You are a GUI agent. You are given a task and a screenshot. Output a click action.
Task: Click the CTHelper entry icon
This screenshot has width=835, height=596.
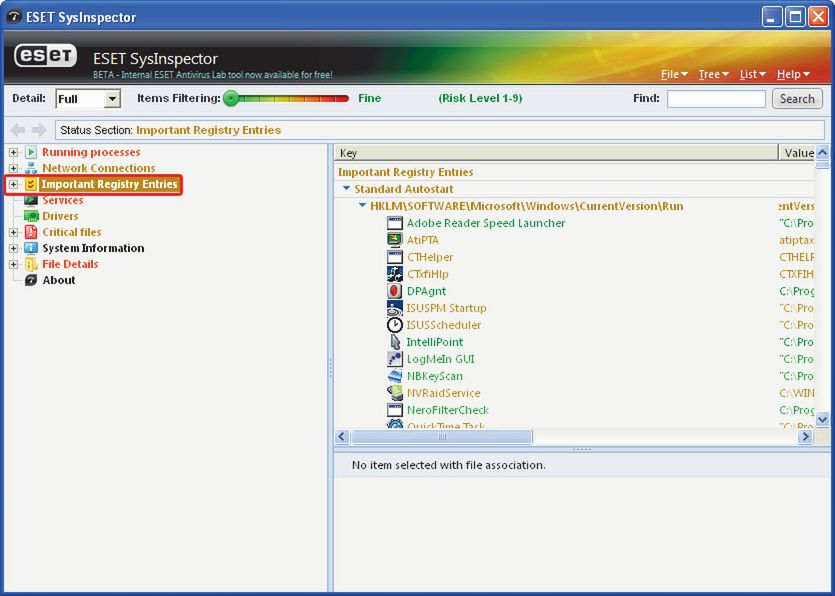coord(395,257)
